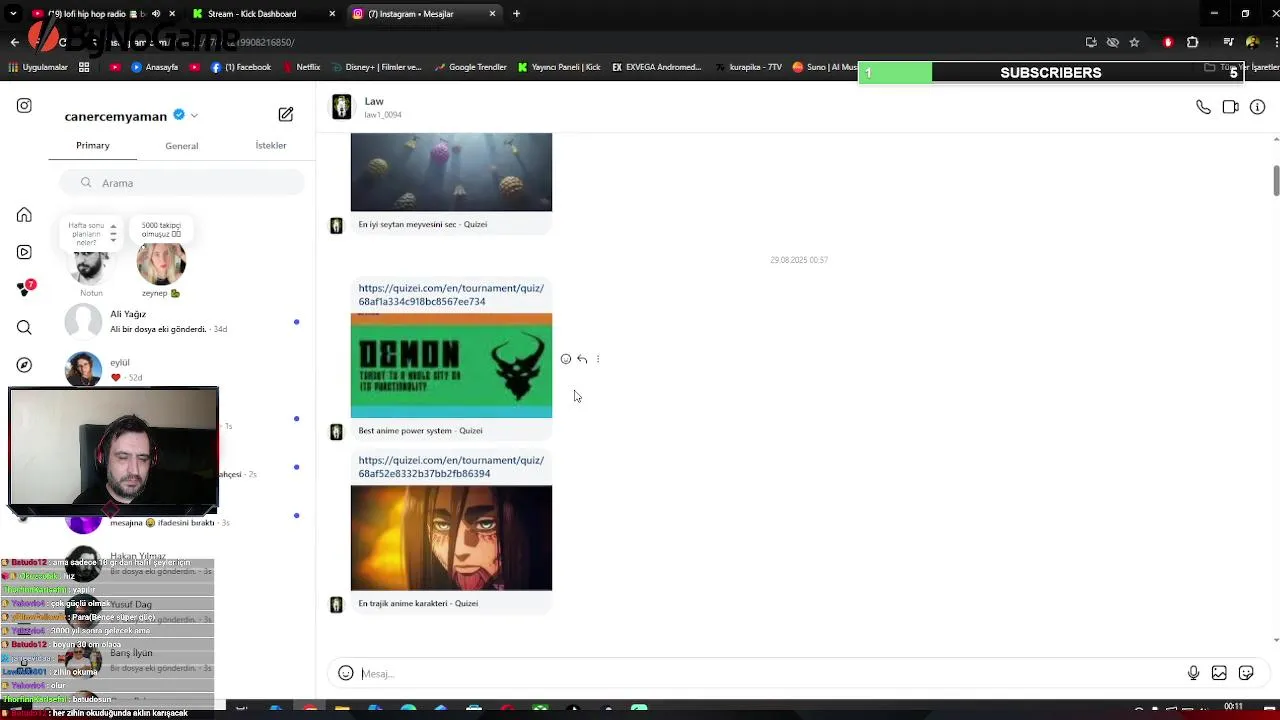Open quizei link ending 68af1a334c918bc8567ee734

tap(451, 295)
